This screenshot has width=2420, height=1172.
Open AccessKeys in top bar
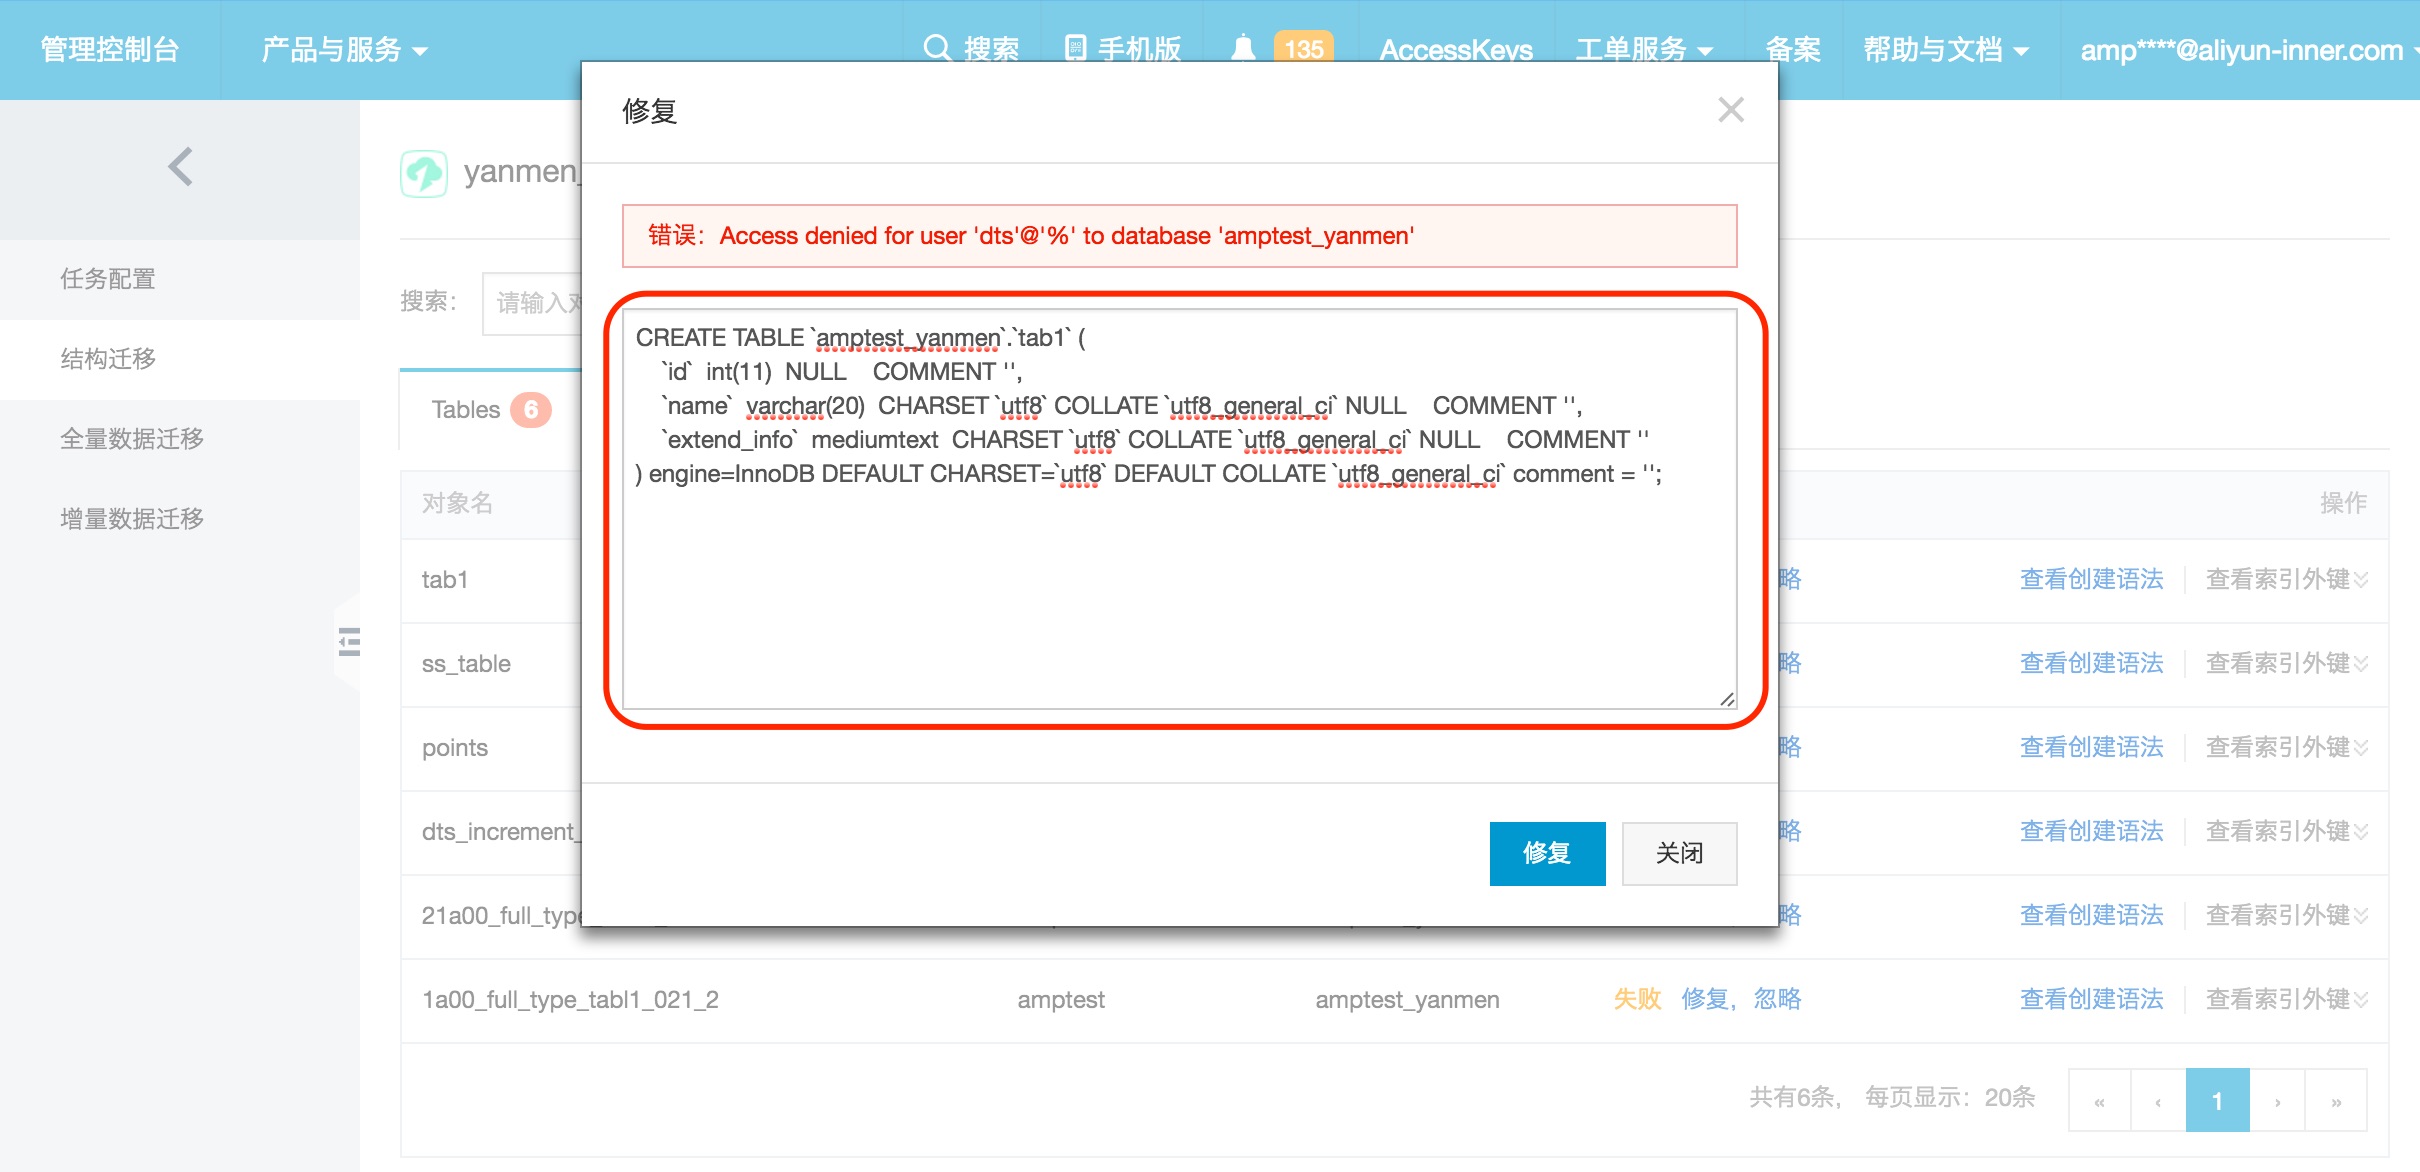point(1456,49)
